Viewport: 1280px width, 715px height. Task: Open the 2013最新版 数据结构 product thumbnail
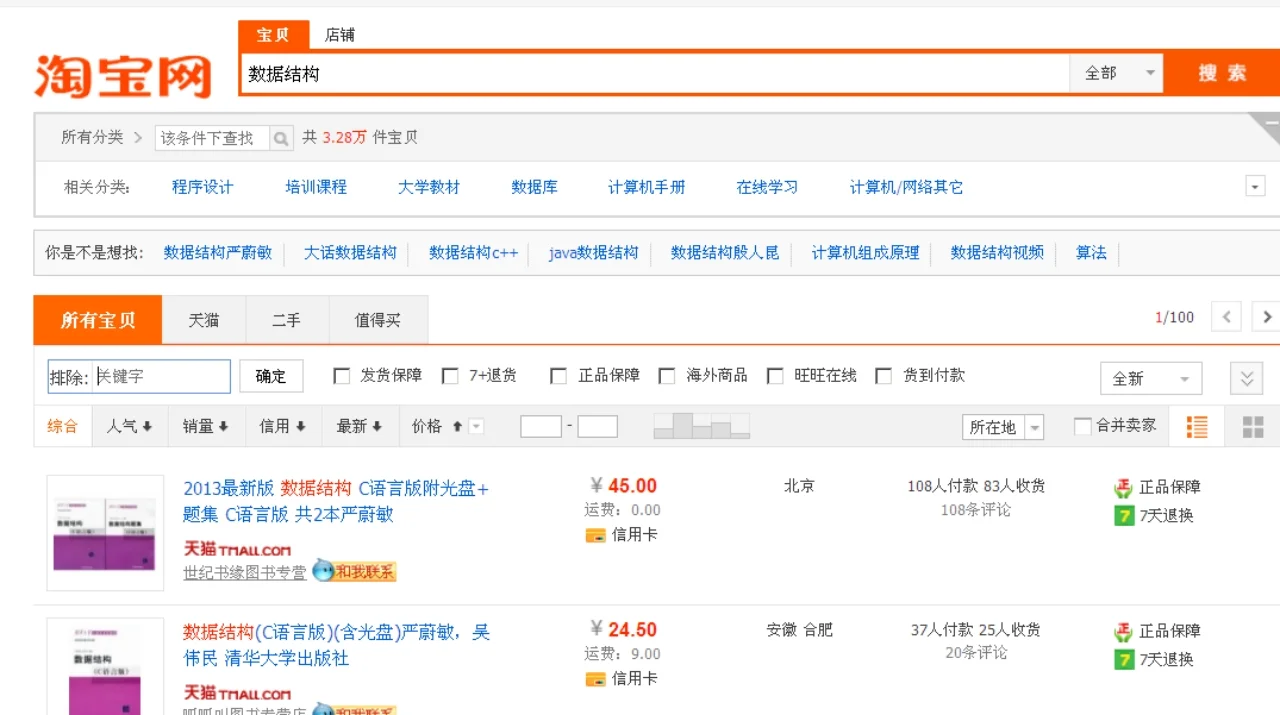tap(105, 533)
